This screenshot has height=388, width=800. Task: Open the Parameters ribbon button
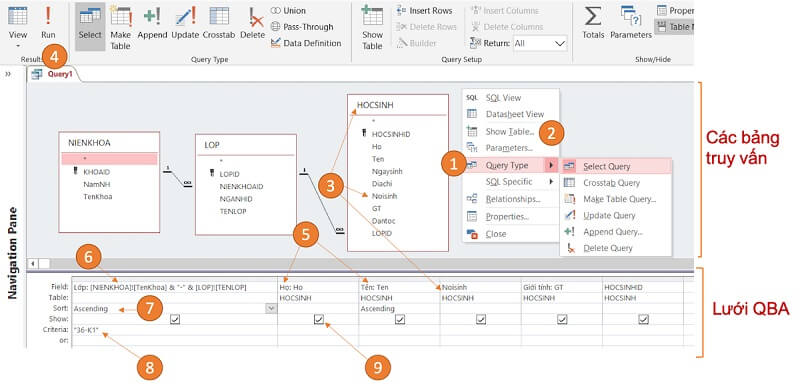631,23
